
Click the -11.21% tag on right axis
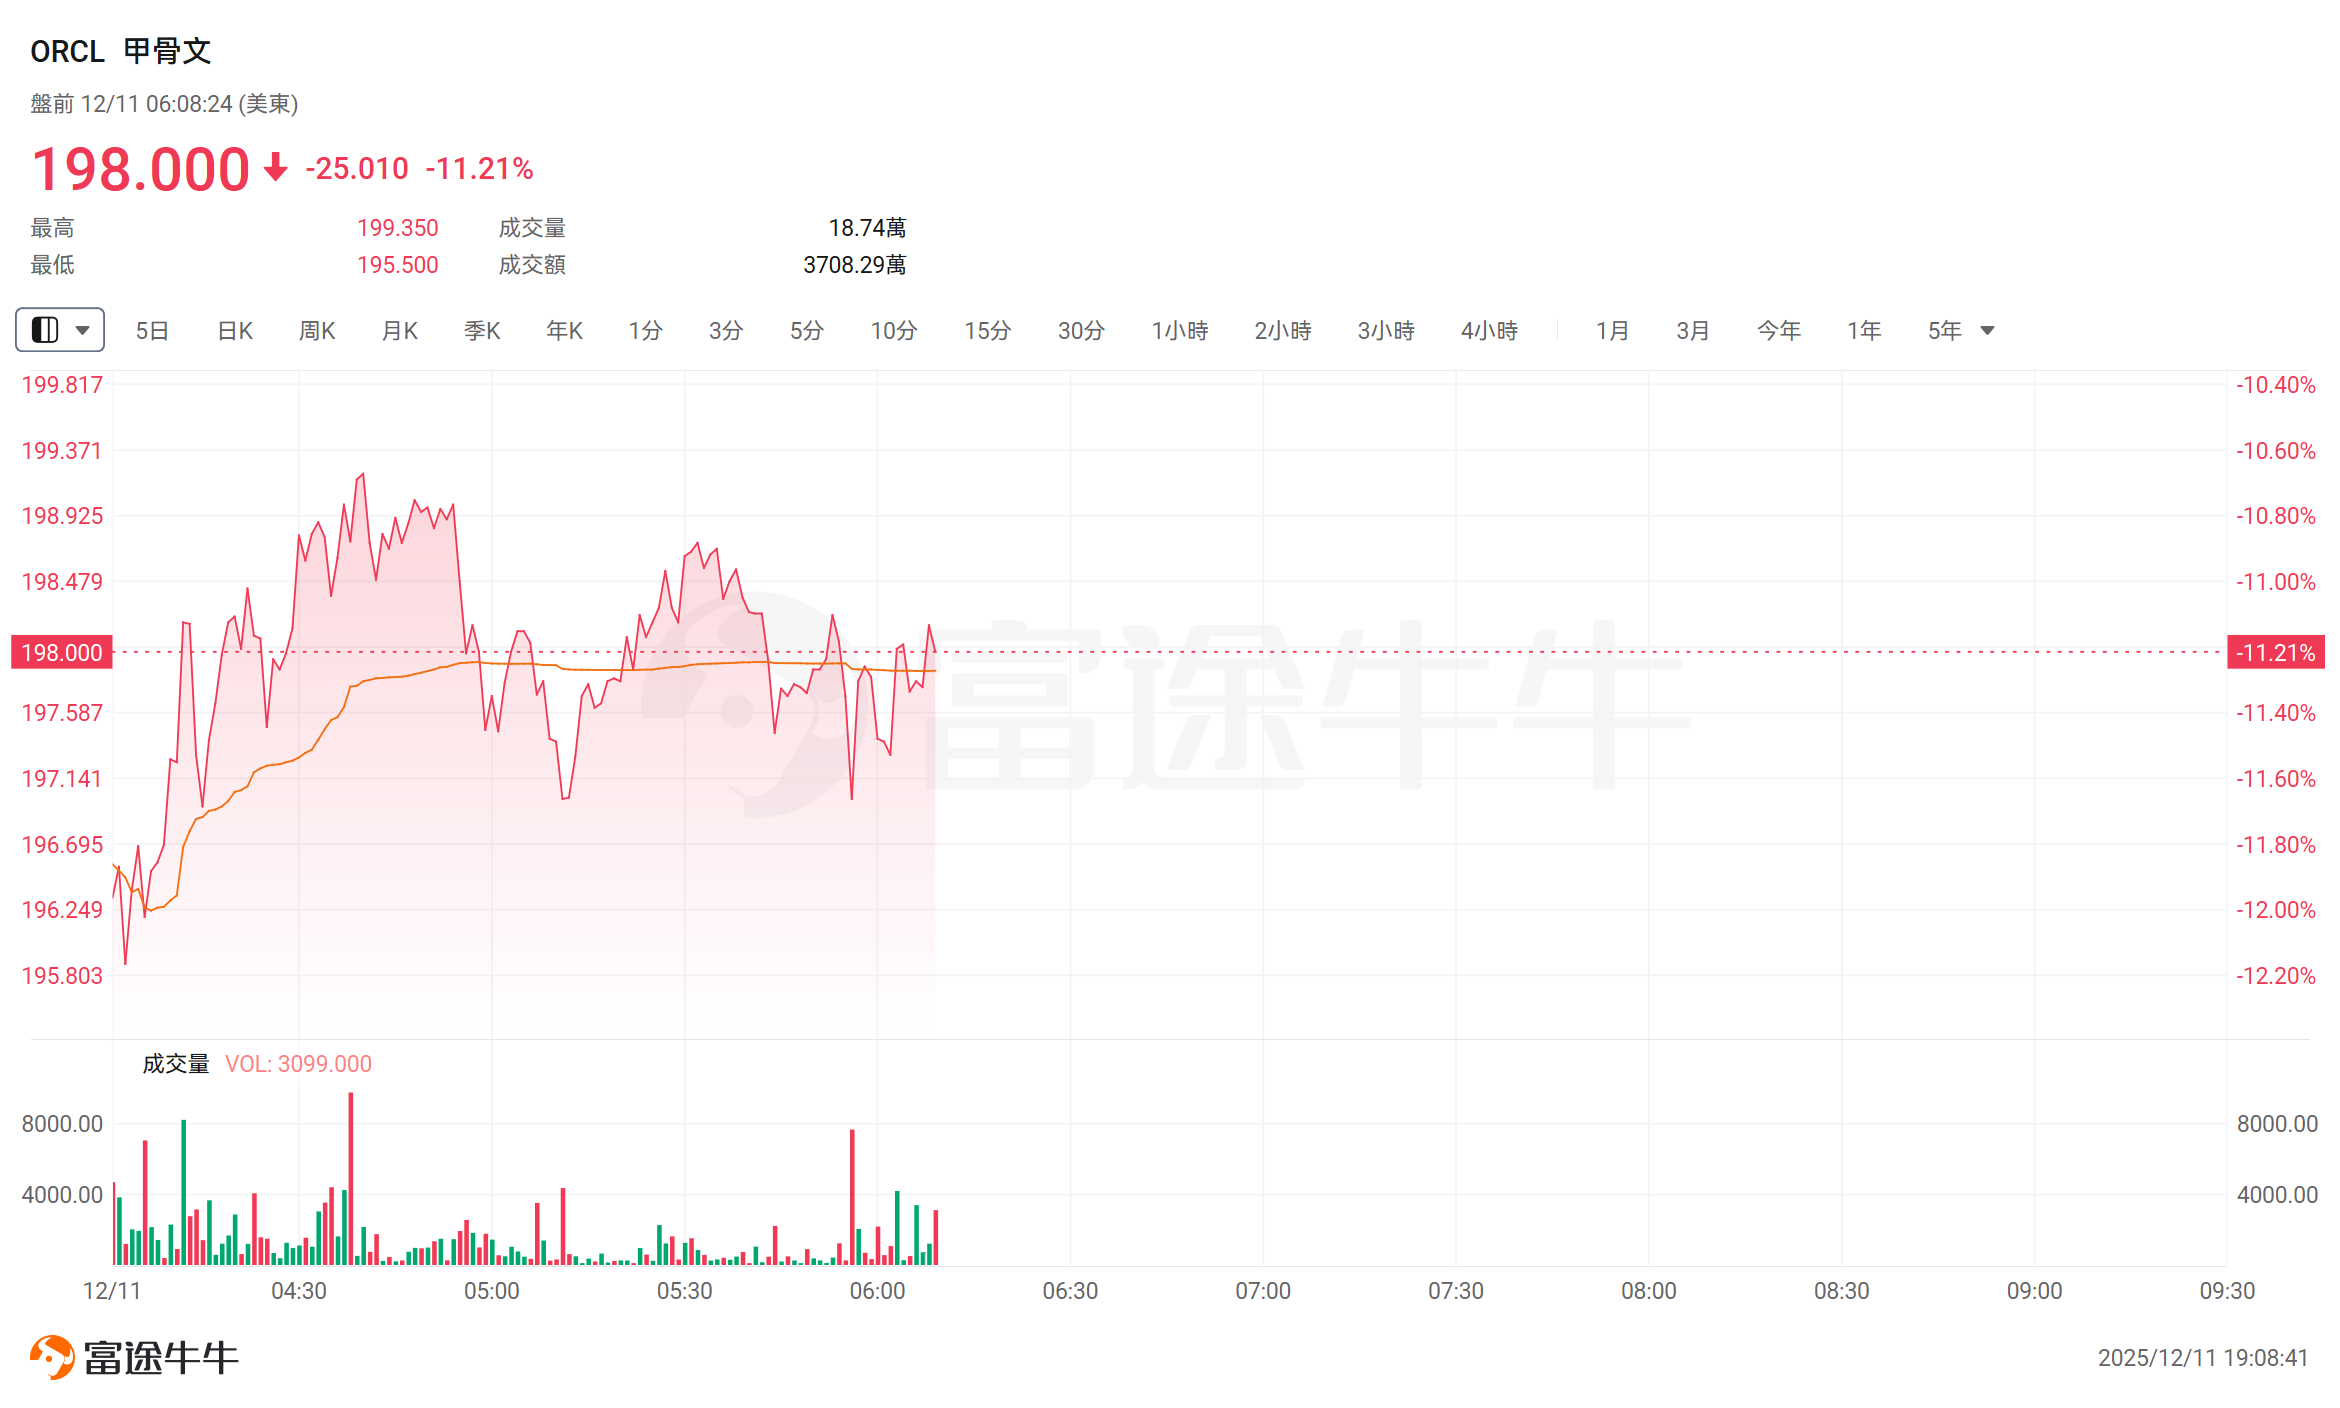pyautogui.click(x=2275, y=653)
